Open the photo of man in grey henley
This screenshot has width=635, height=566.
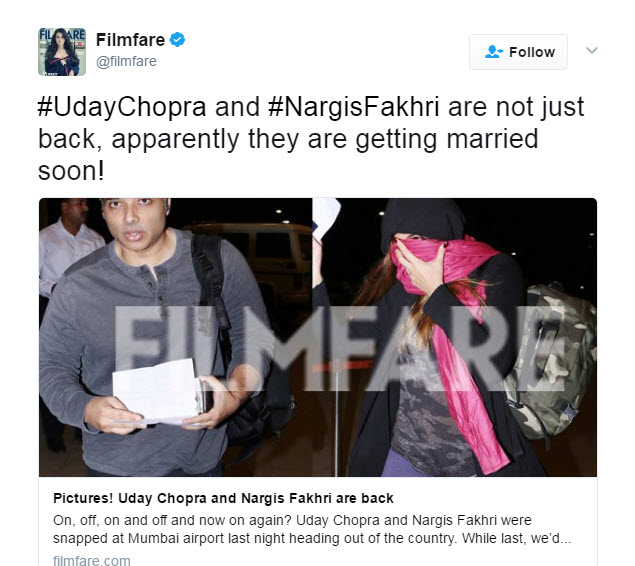coord(175,337)
